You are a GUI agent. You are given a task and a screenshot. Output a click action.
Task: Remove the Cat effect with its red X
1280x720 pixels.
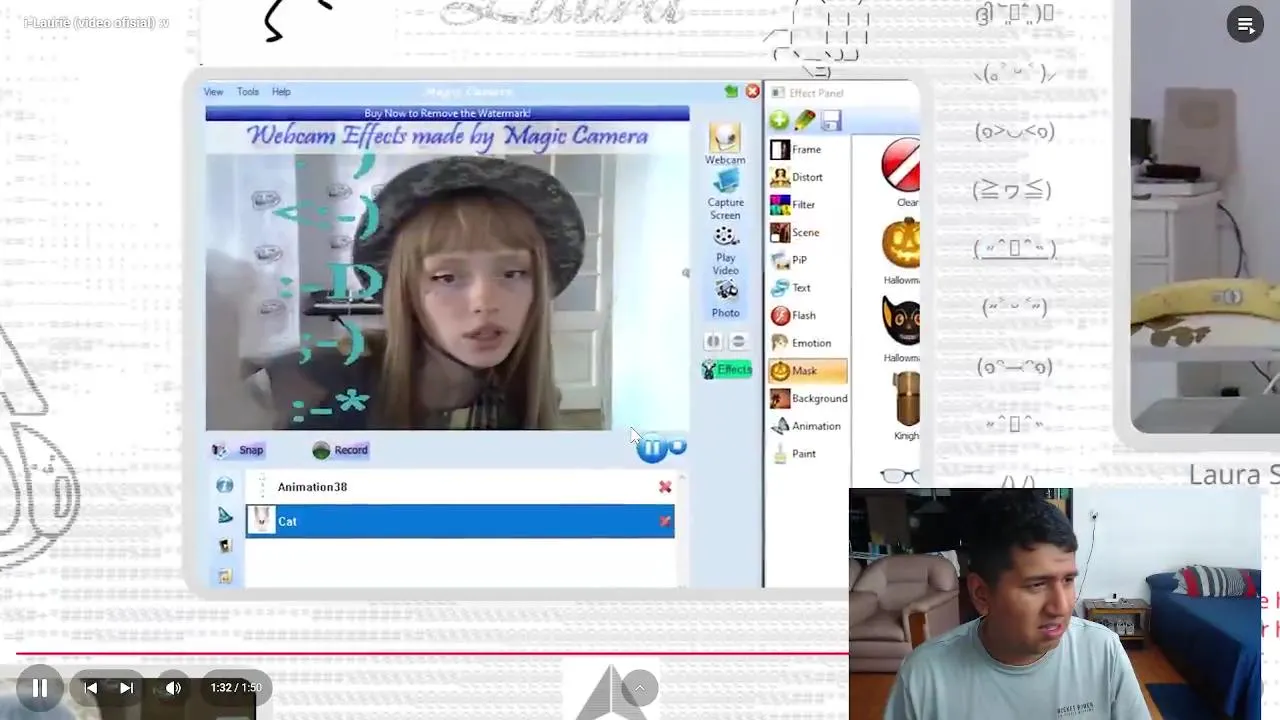pyautogui.click(x=665, y=521)
